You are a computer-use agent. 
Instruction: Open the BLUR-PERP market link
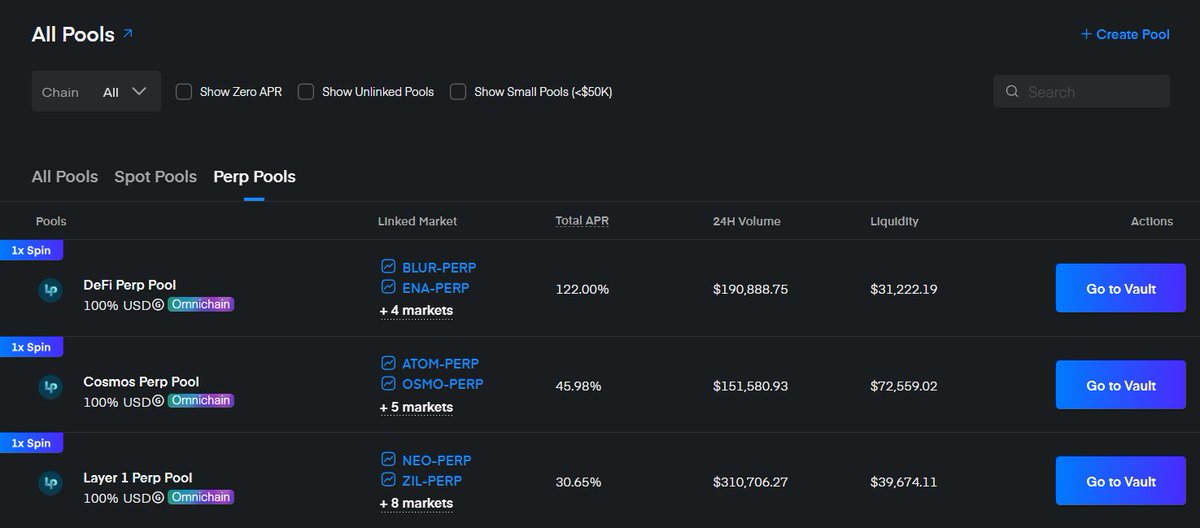pyautogui.click(x=439, y=267)
